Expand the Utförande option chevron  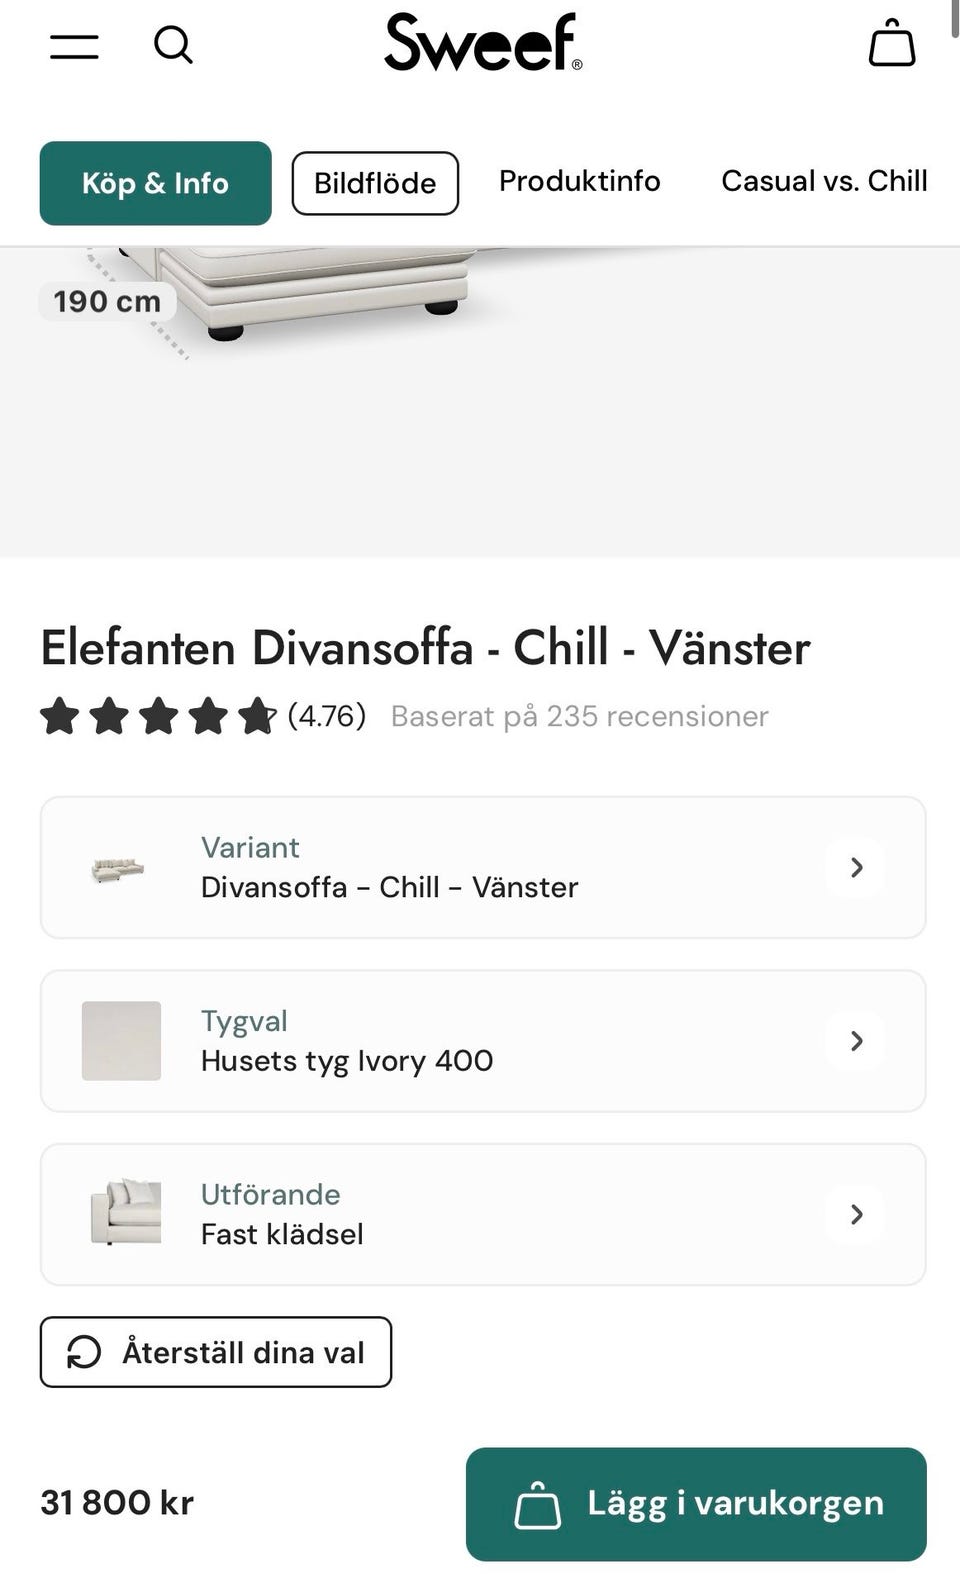(x=856, y=1214)
